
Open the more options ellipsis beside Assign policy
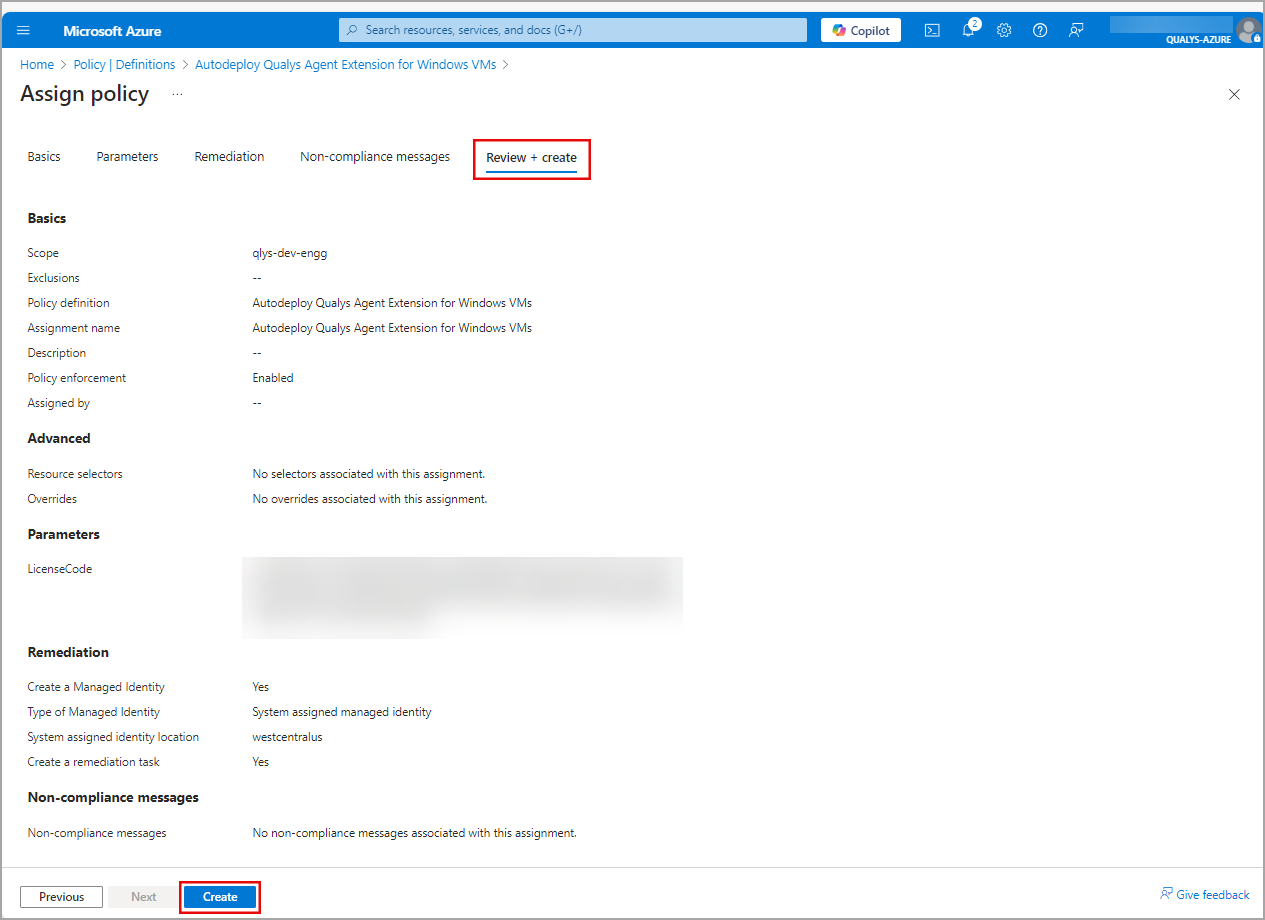coord(177,93)
